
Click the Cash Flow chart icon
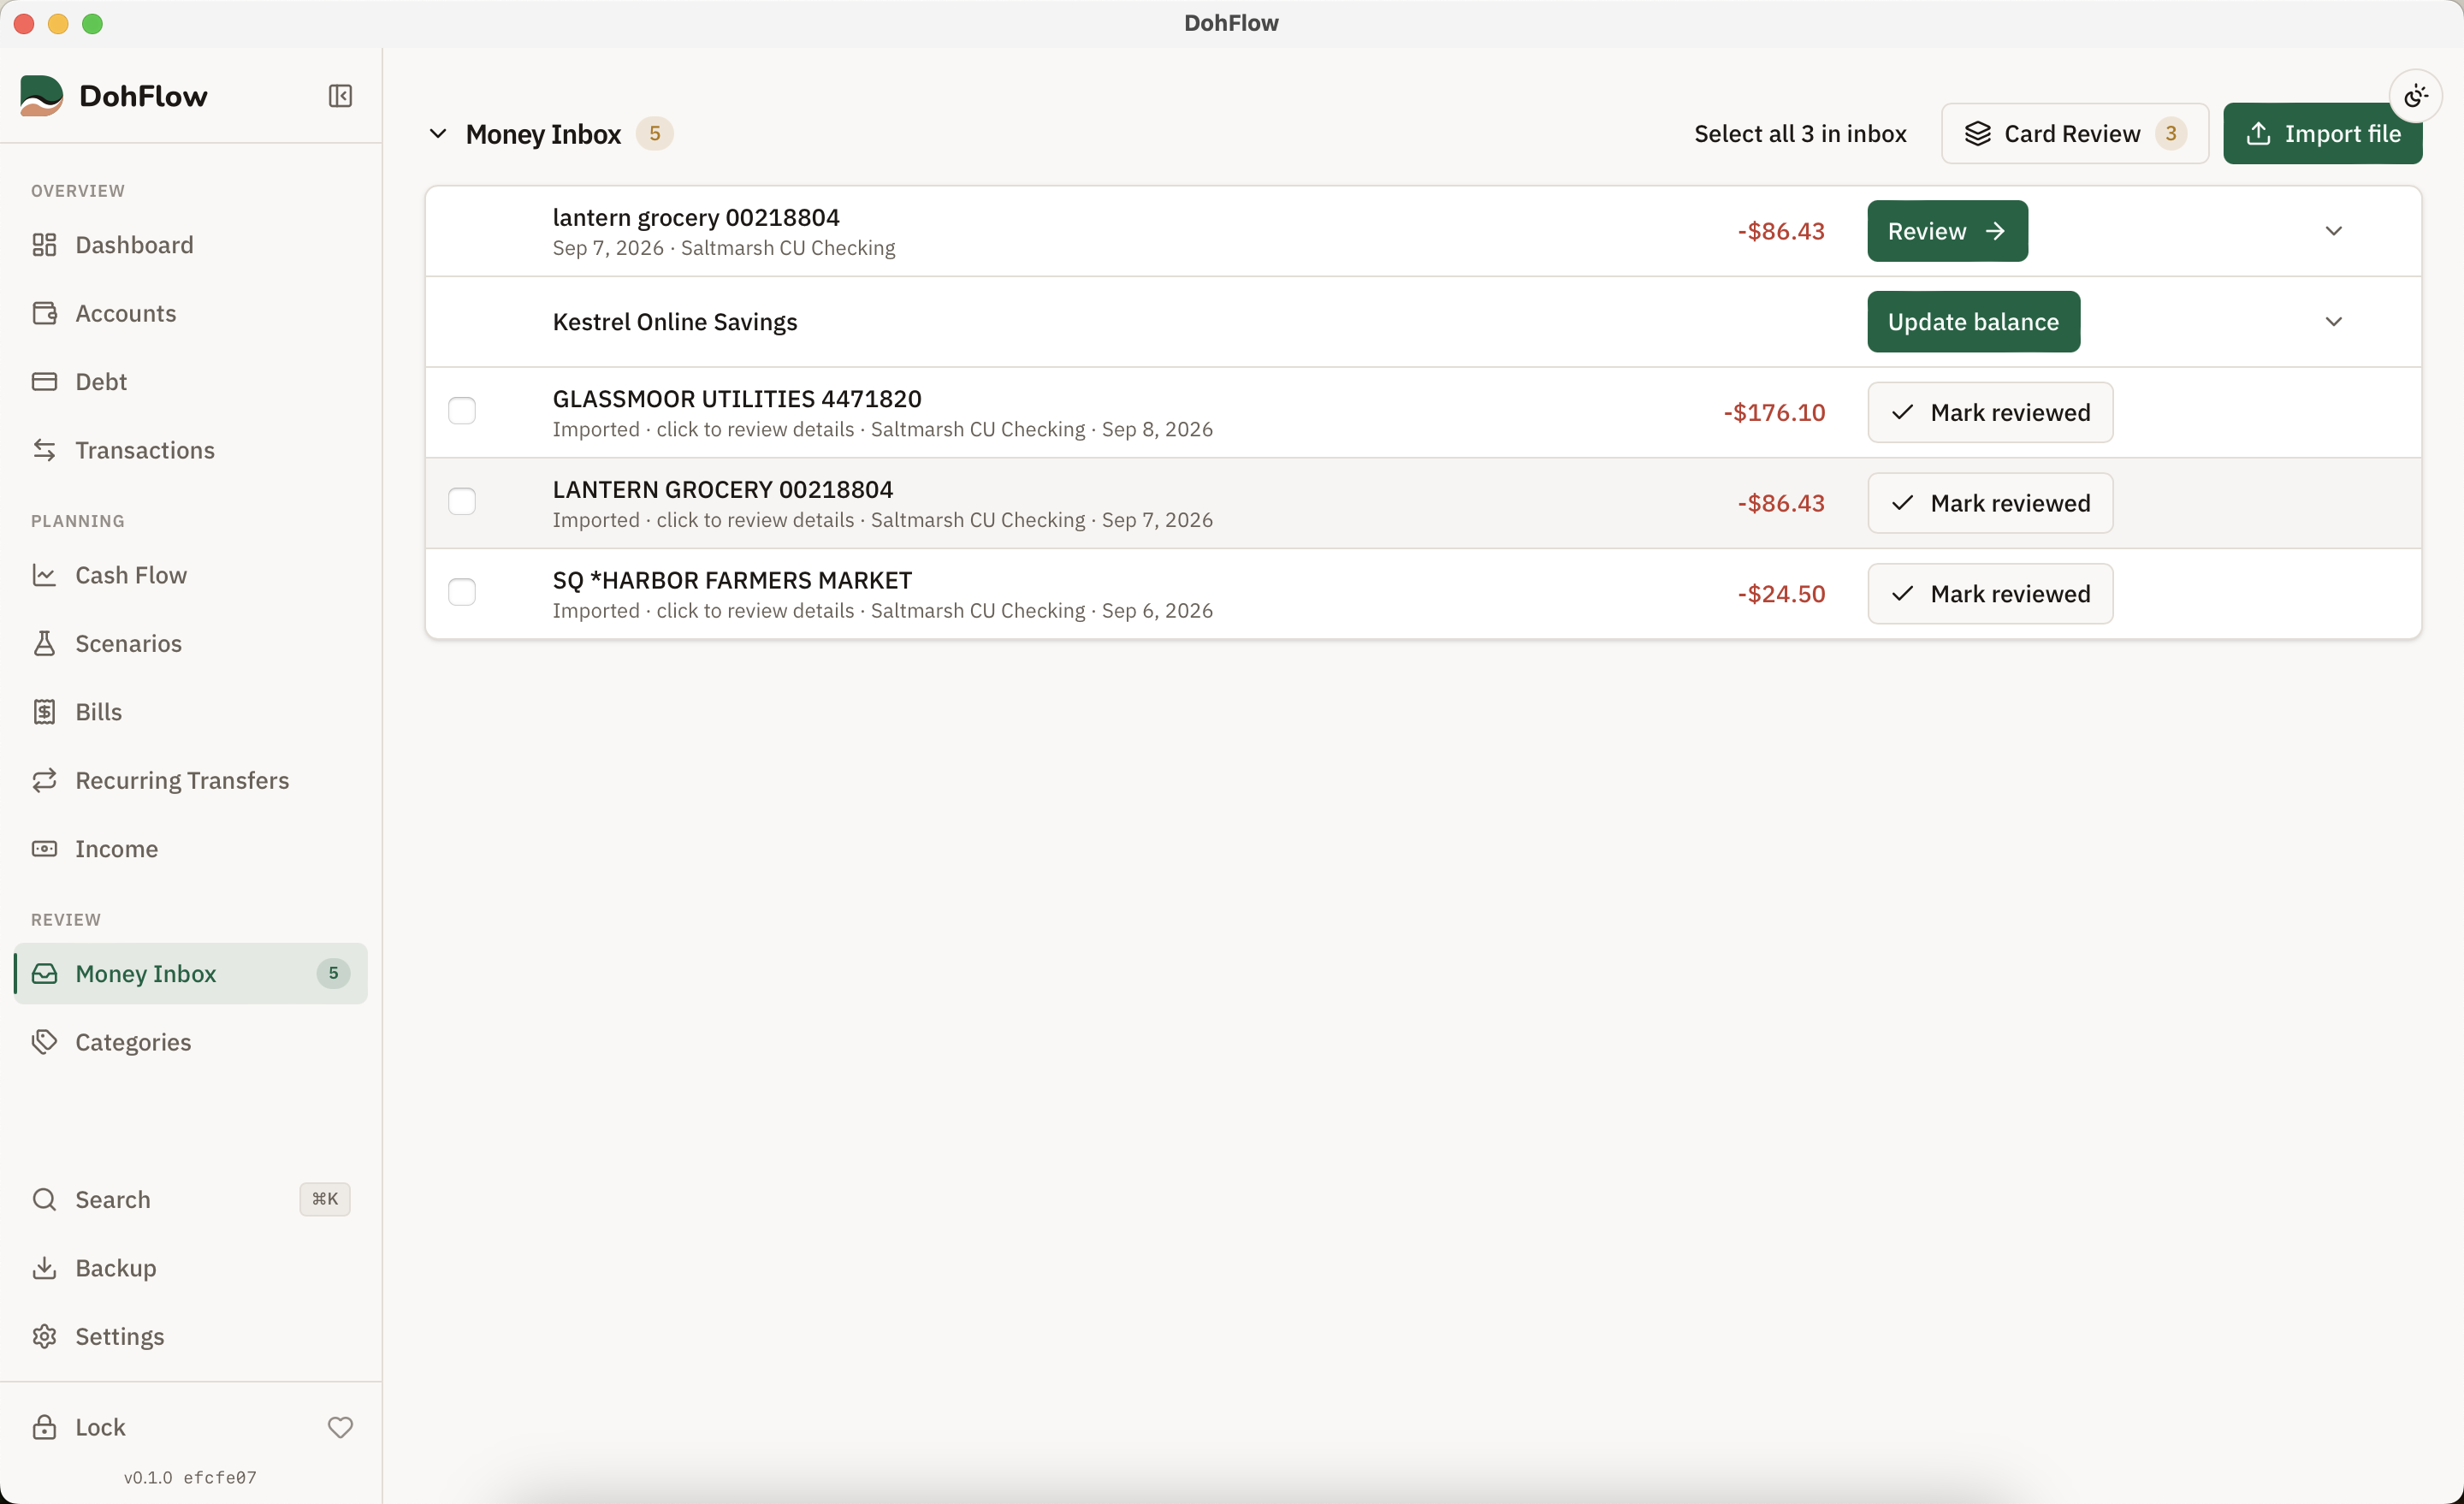[x=44, y=575]
